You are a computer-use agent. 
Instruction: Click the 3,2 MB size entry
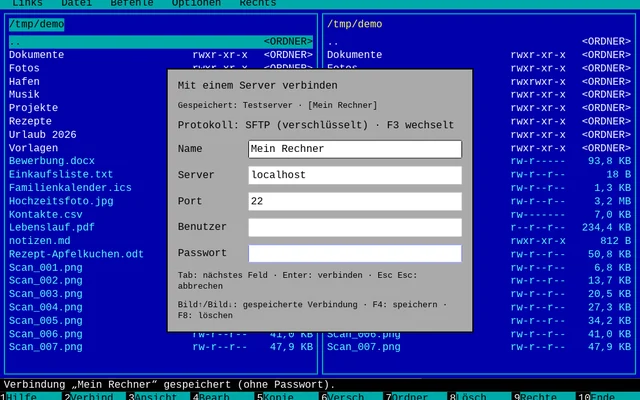pyautogui.click(x=612, y=201)
